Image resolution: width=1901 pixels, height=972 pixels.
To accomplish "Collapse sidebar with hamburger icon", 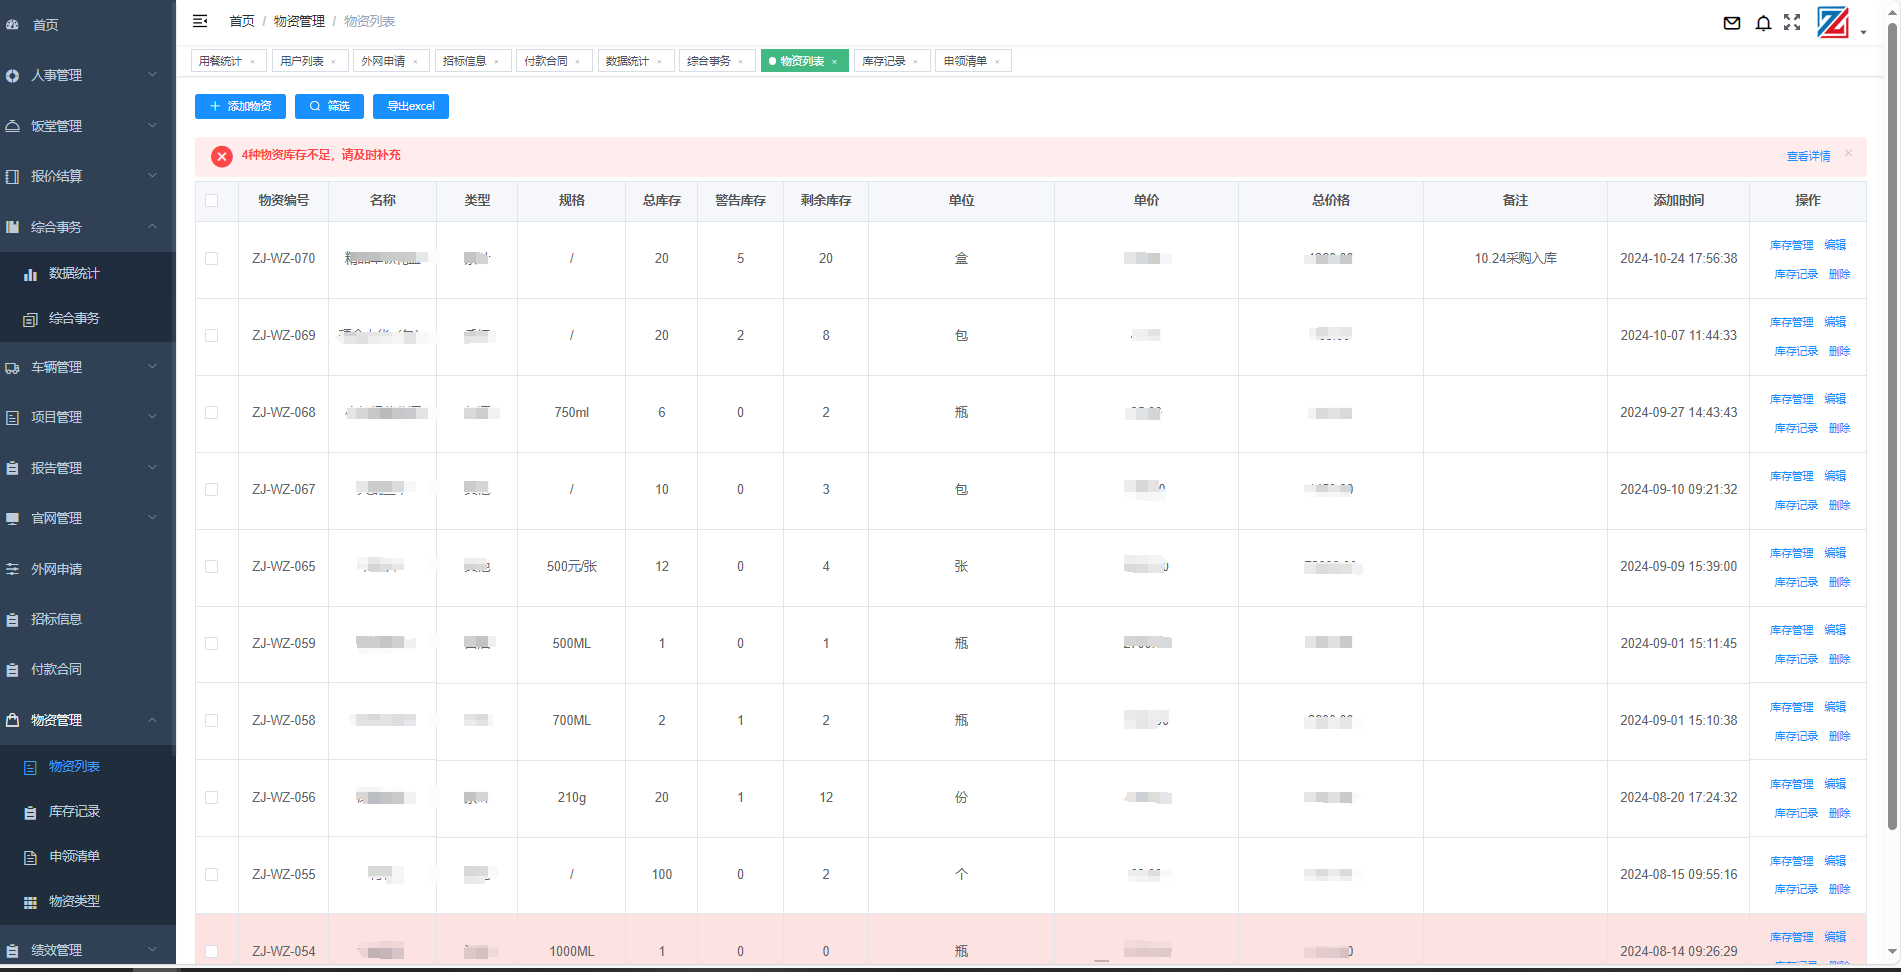I will pos(200,21).
